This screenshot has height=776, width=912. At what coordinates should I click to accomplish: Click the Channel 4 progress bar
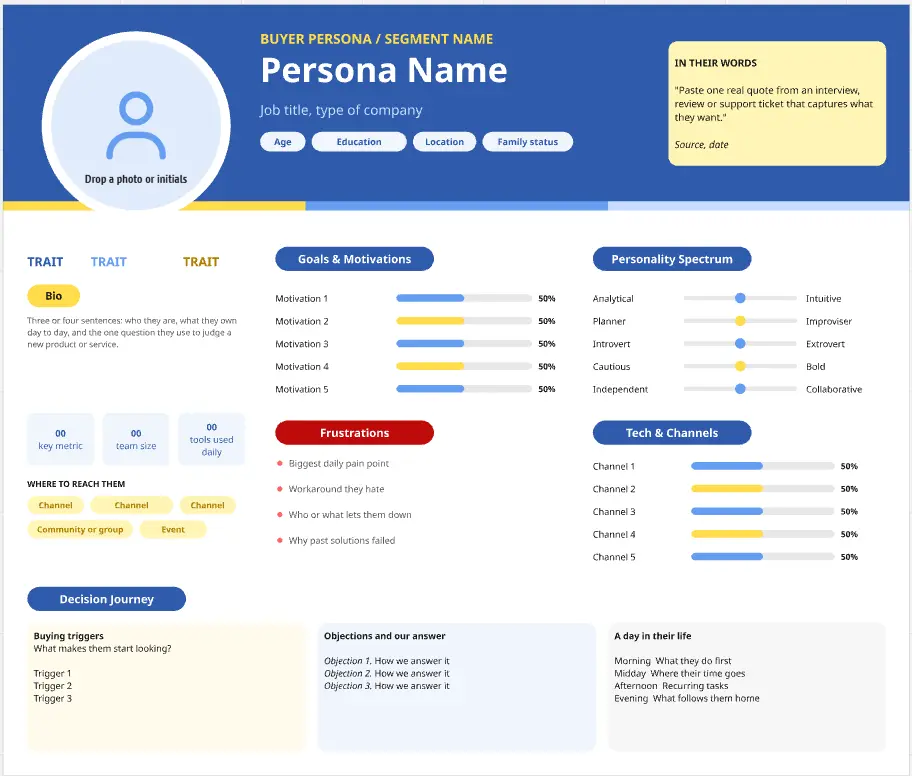763,535
